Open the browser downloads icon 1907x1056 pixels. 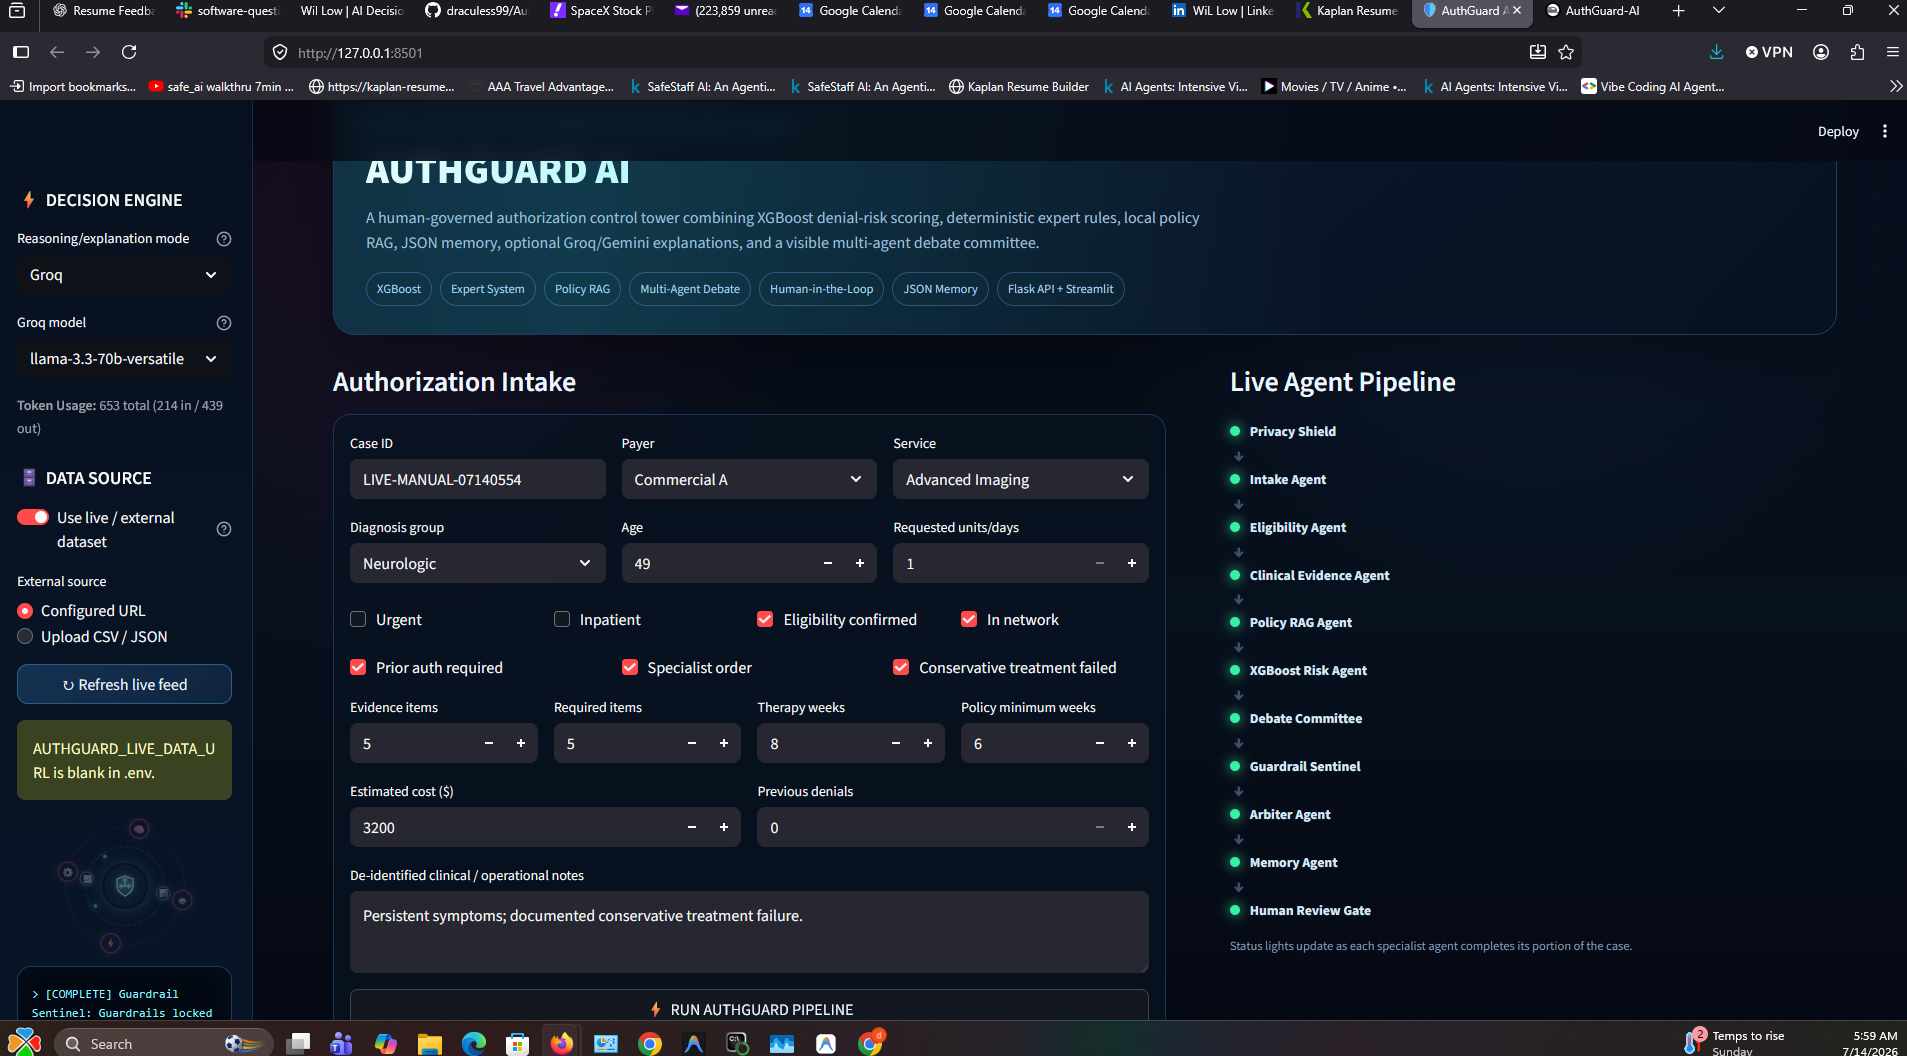click(1716, 52)
